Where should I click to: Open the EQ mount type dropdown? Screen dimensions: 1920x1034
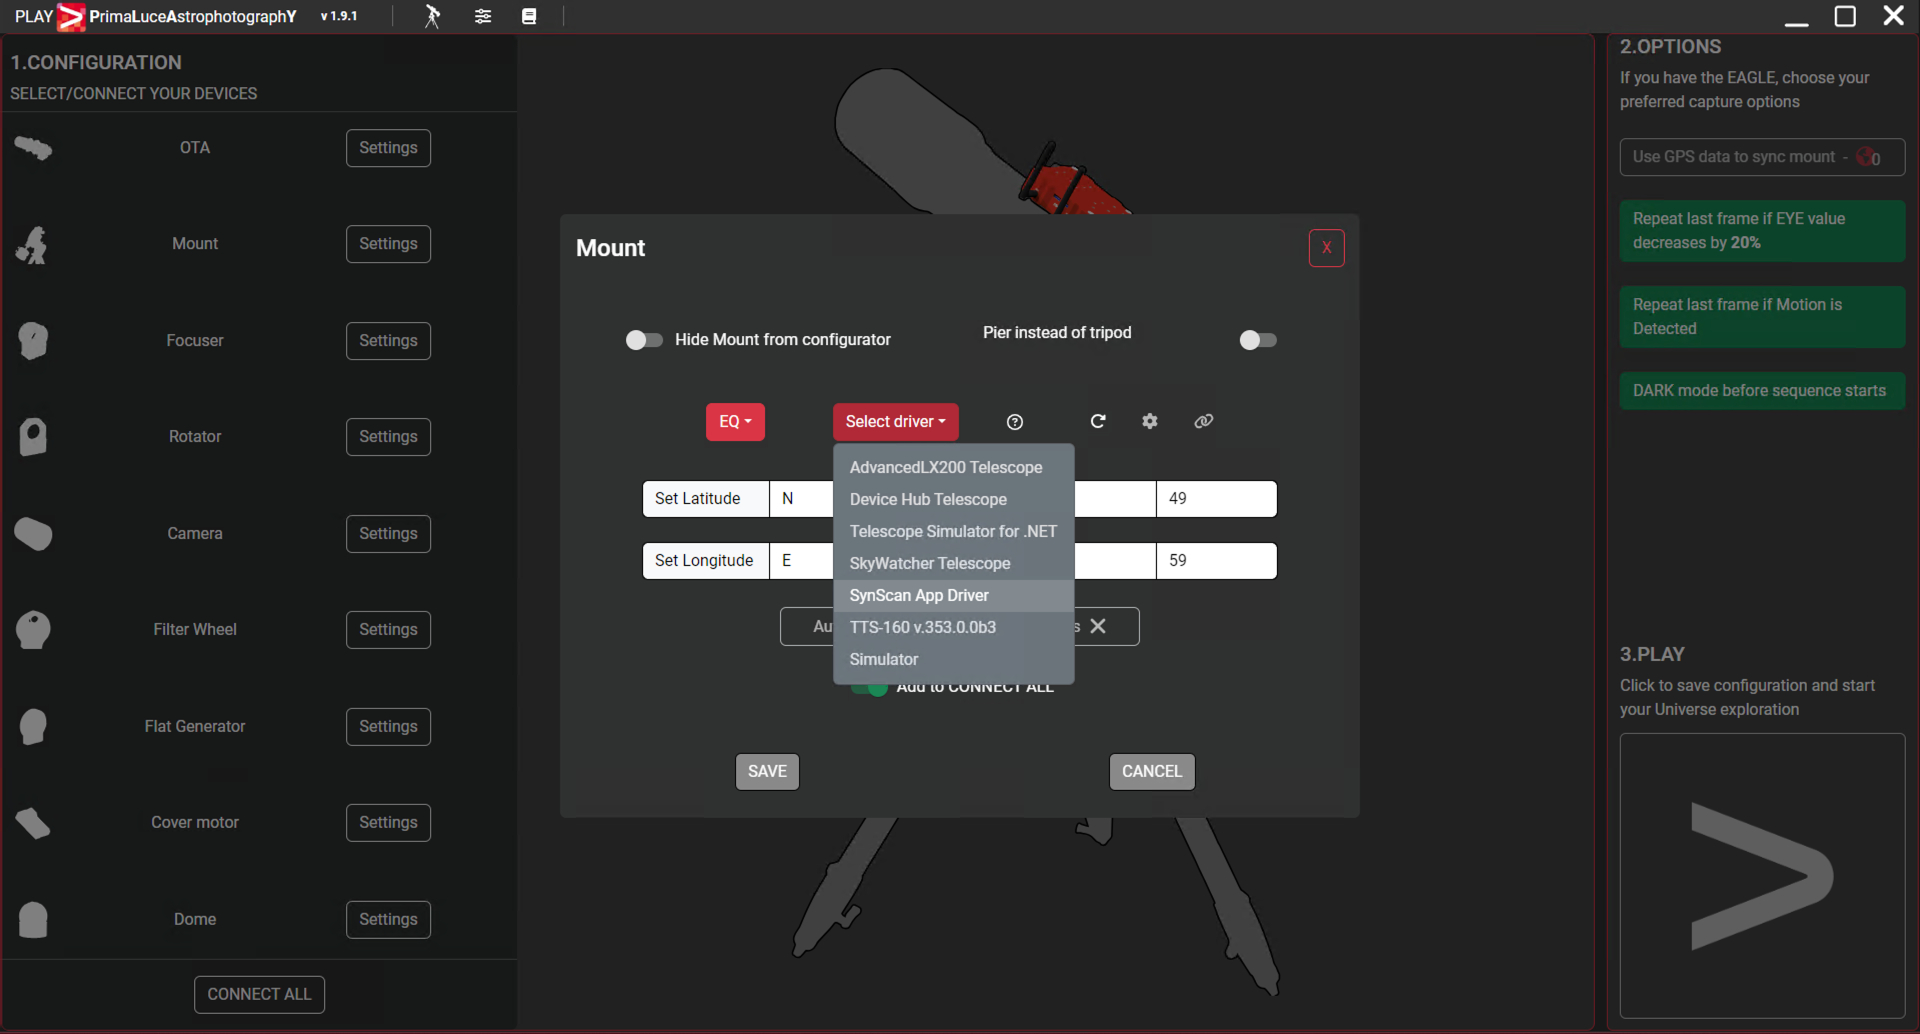coord(735,422)
